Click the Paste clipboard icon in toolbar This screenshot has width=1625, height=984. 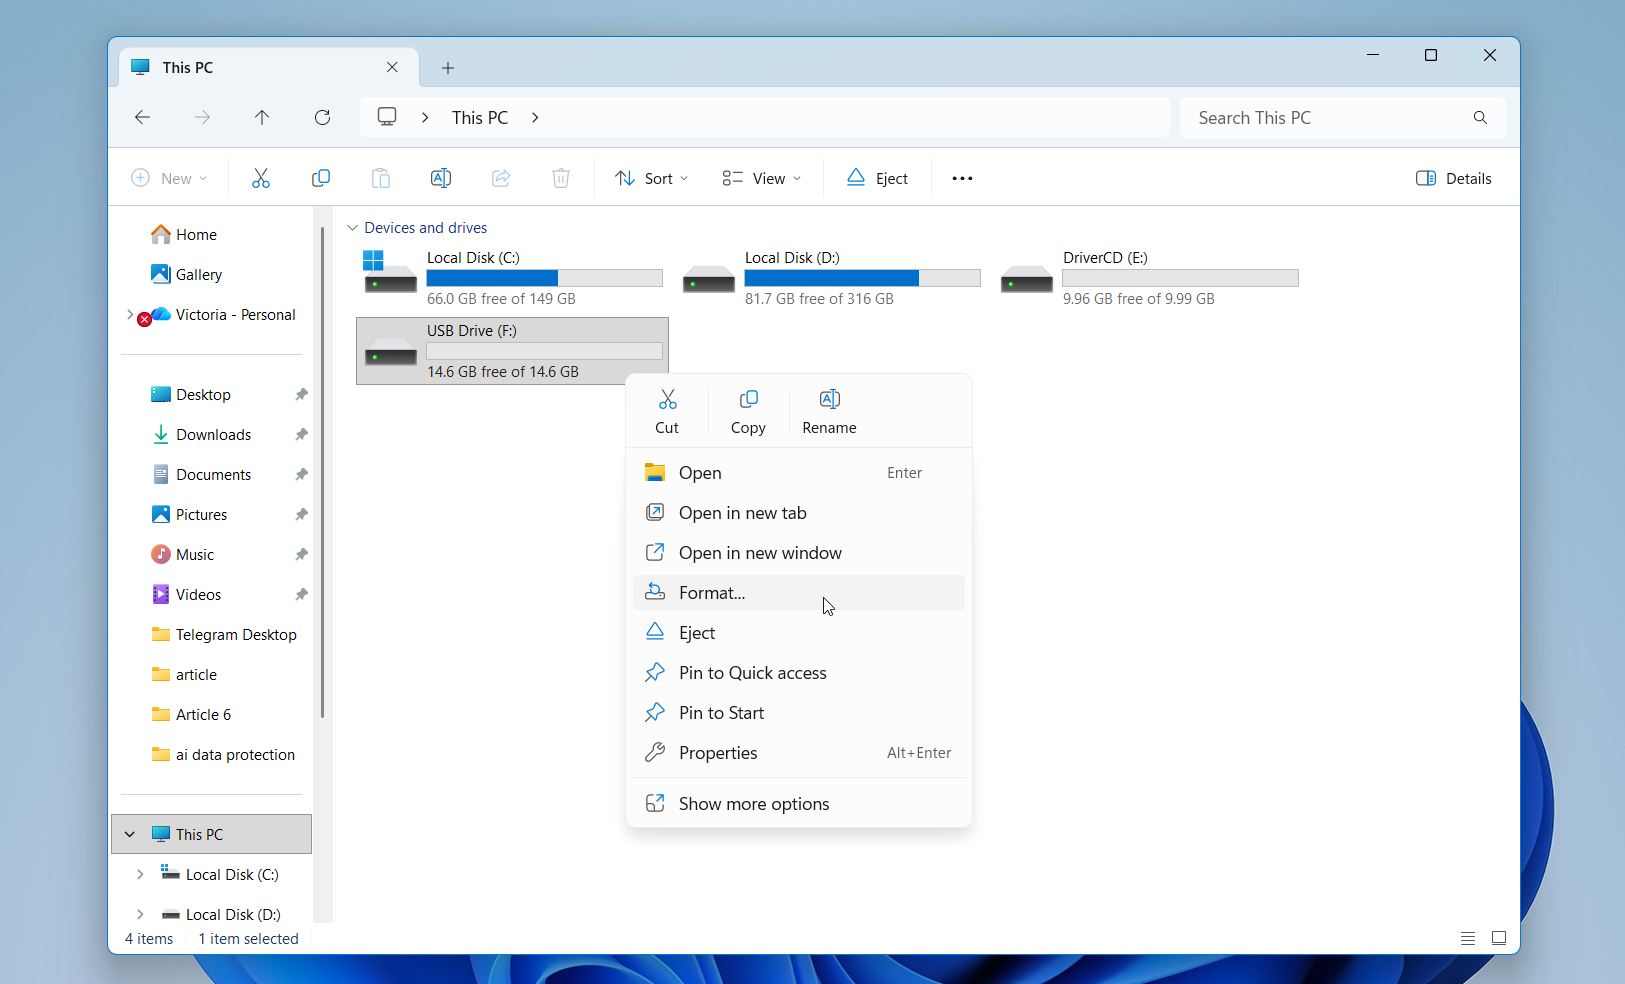coord(381,178)
